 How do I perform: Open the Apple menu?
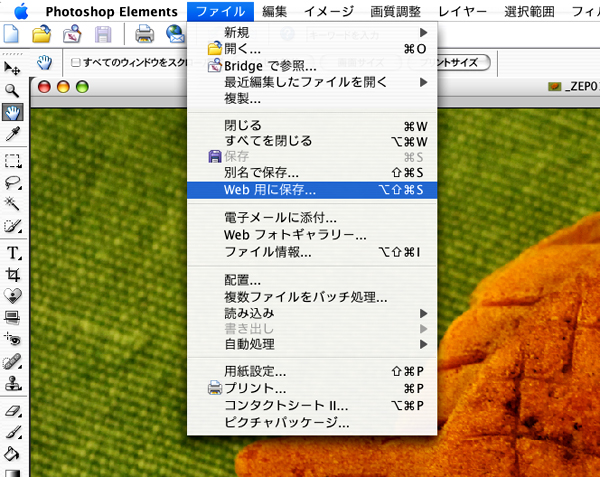[21, 11]
